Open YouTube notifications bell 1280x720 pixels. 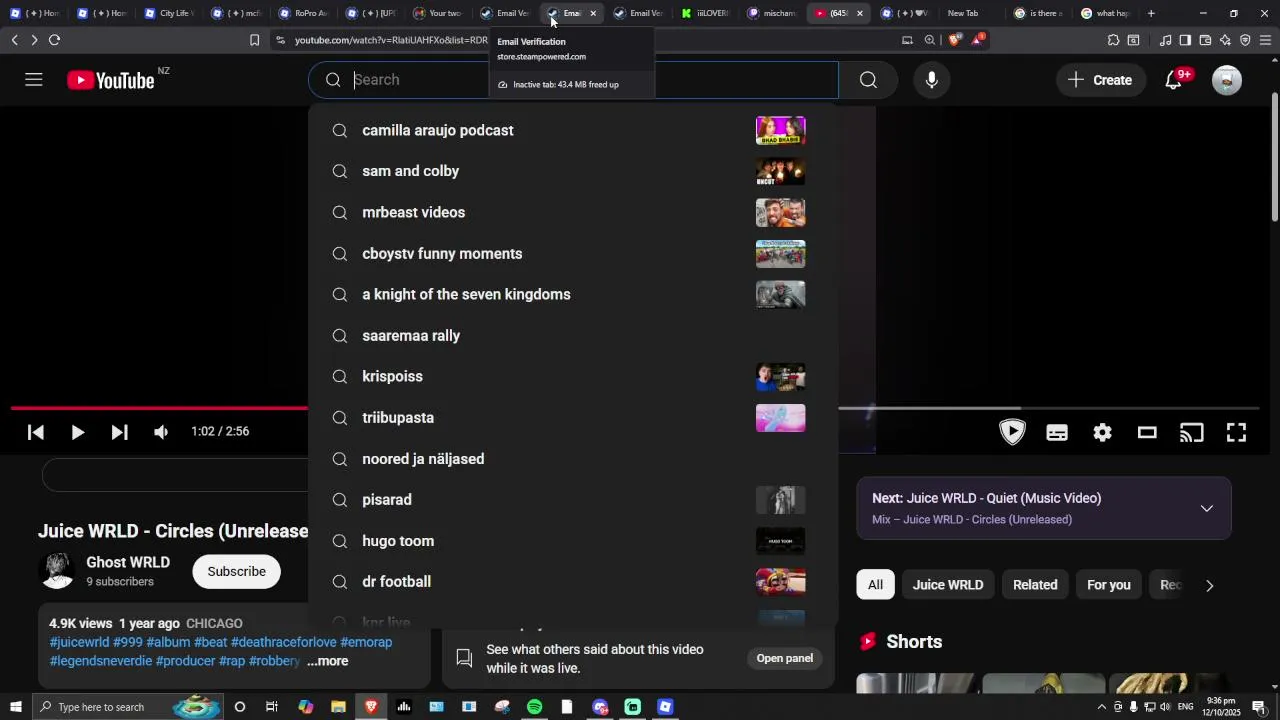(x=1175, y=80)
